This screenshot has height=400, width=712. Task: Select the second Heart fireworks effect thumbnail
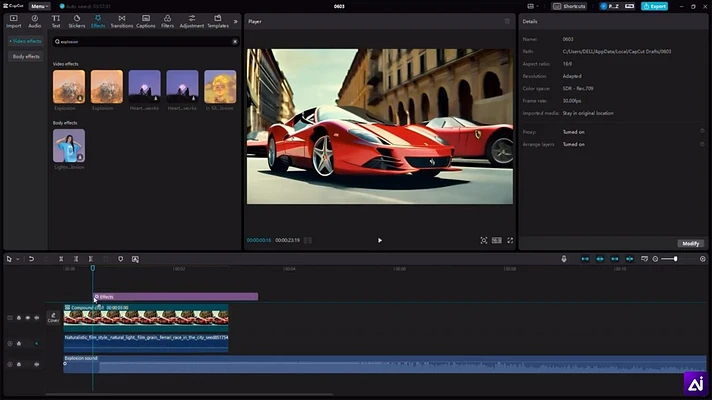coord(182,87)
